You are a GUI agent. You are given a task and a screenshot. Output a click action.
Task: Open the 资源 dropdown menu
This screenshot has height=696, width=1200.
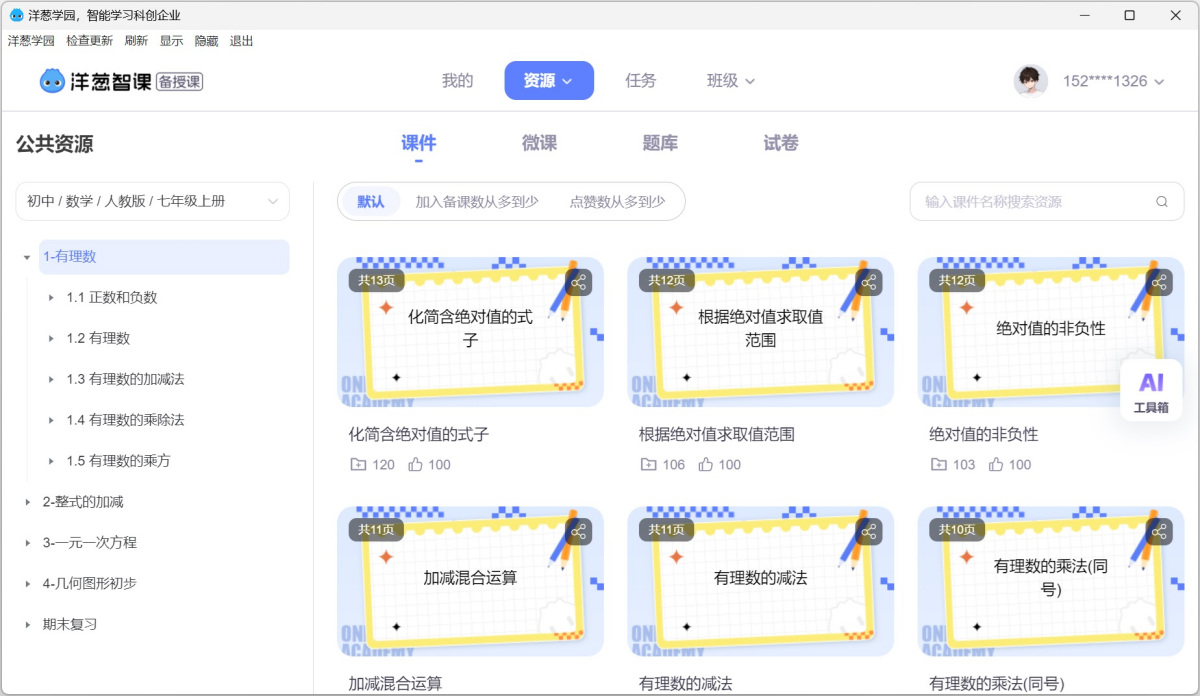point(549,80)
